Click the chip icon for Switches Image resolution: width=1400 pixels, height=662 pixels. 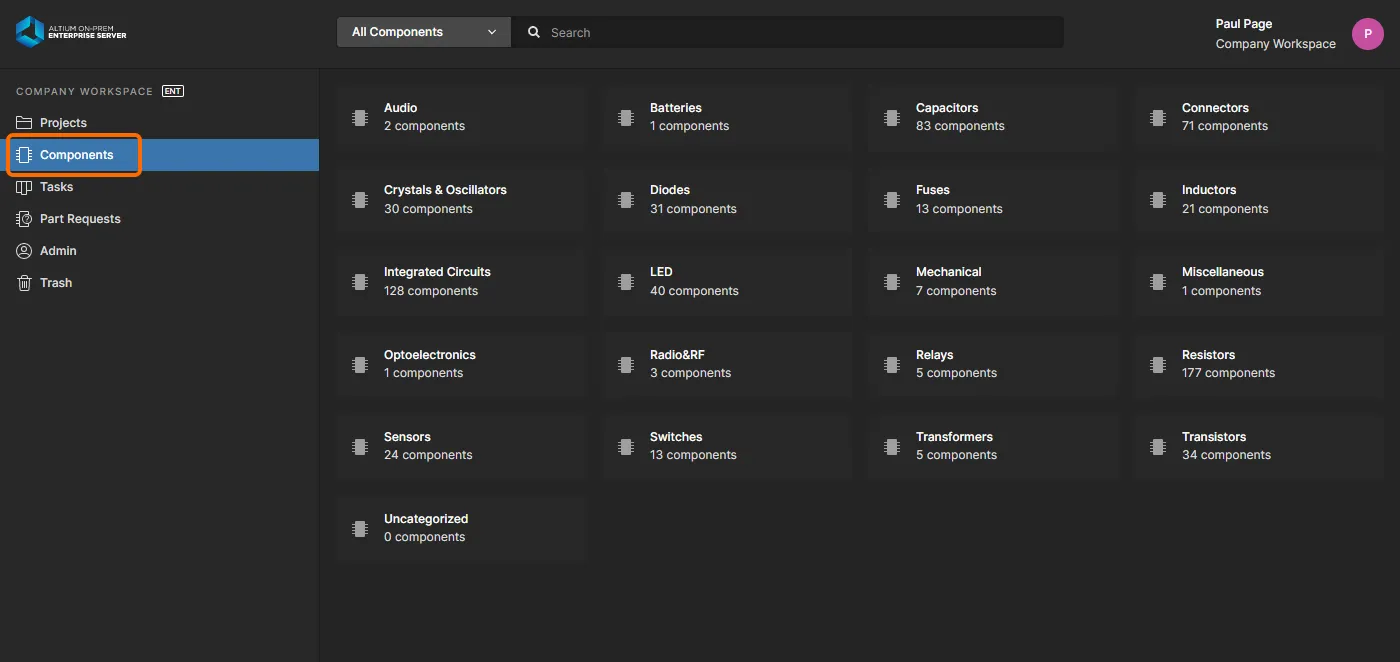[x=626, y=446]
